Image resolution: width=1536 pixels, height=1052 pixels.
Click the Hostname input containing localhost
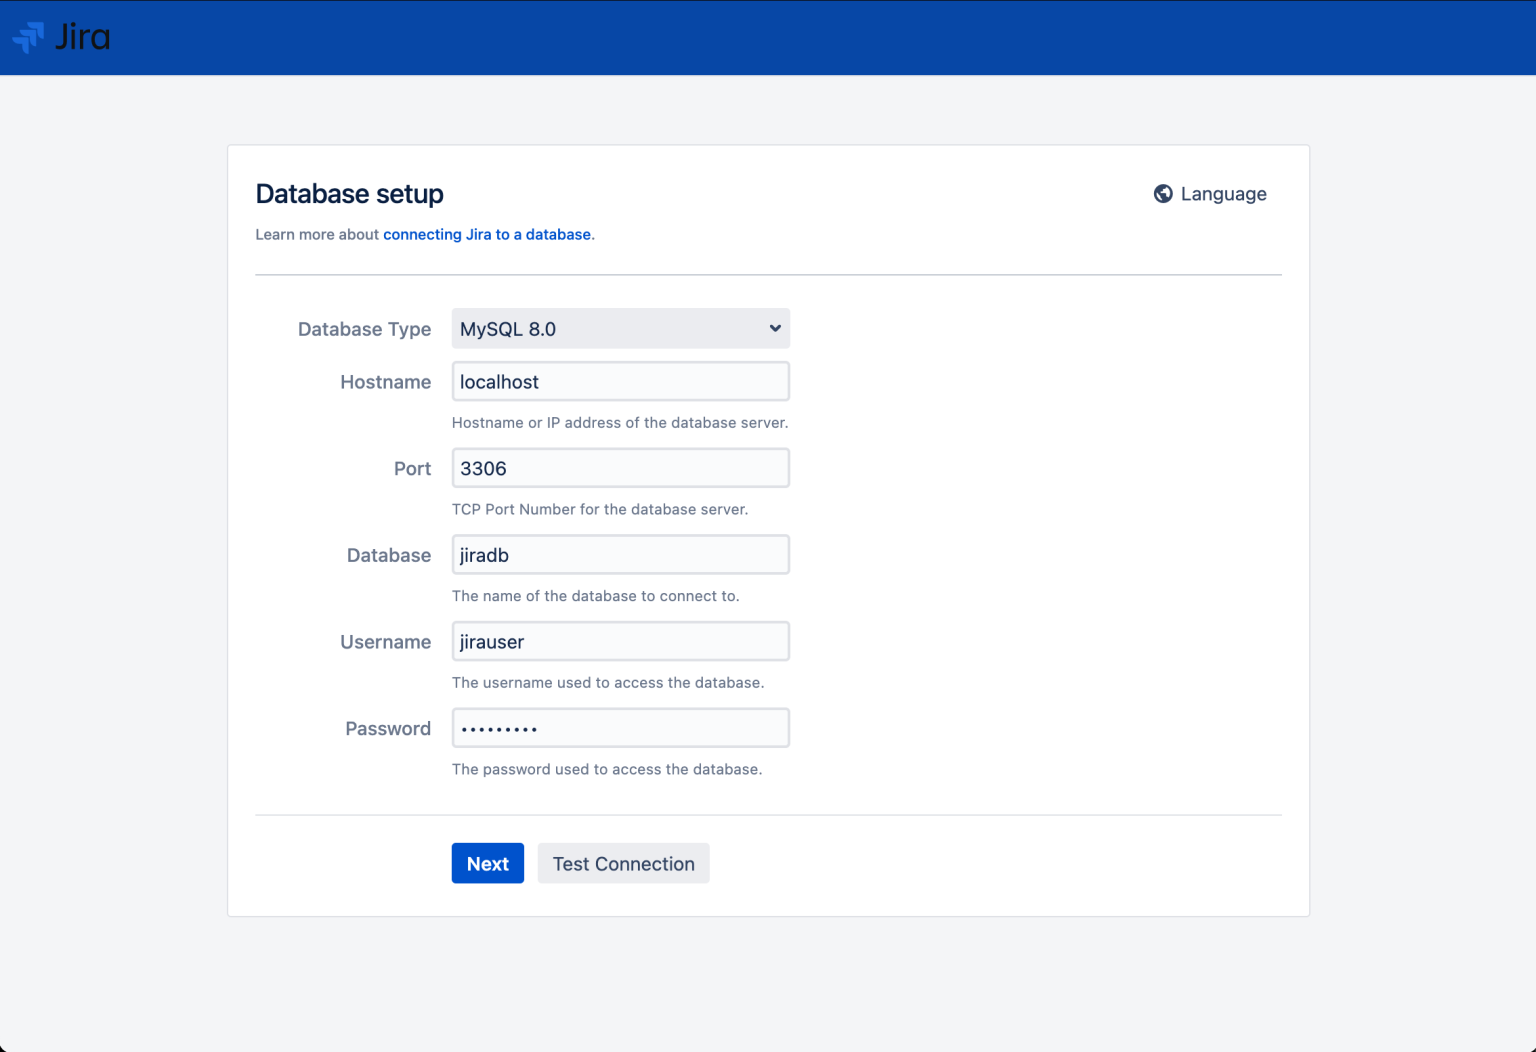click(x=620, y=381)
